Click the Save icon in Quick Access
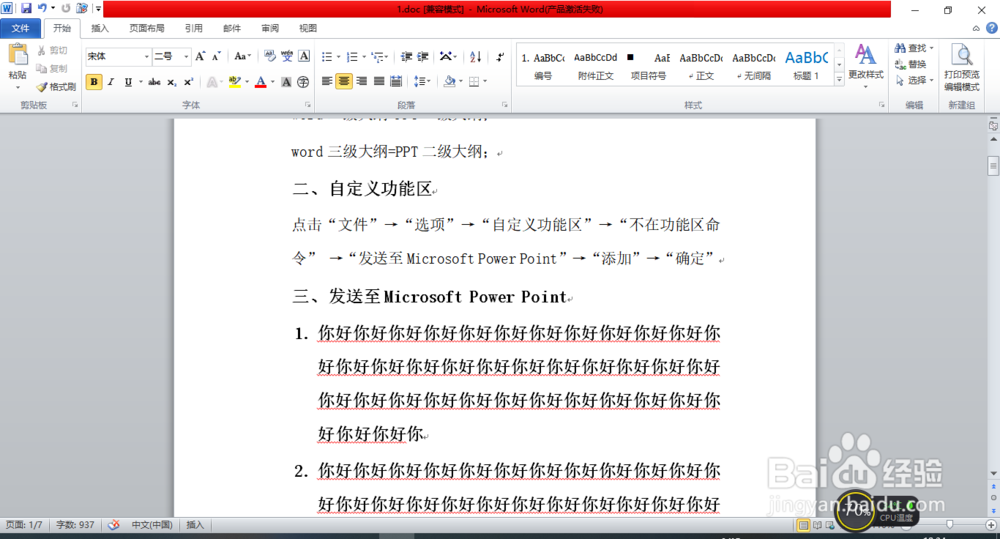Viewport: 1000px width, 539px height. [x=26, y=8]
